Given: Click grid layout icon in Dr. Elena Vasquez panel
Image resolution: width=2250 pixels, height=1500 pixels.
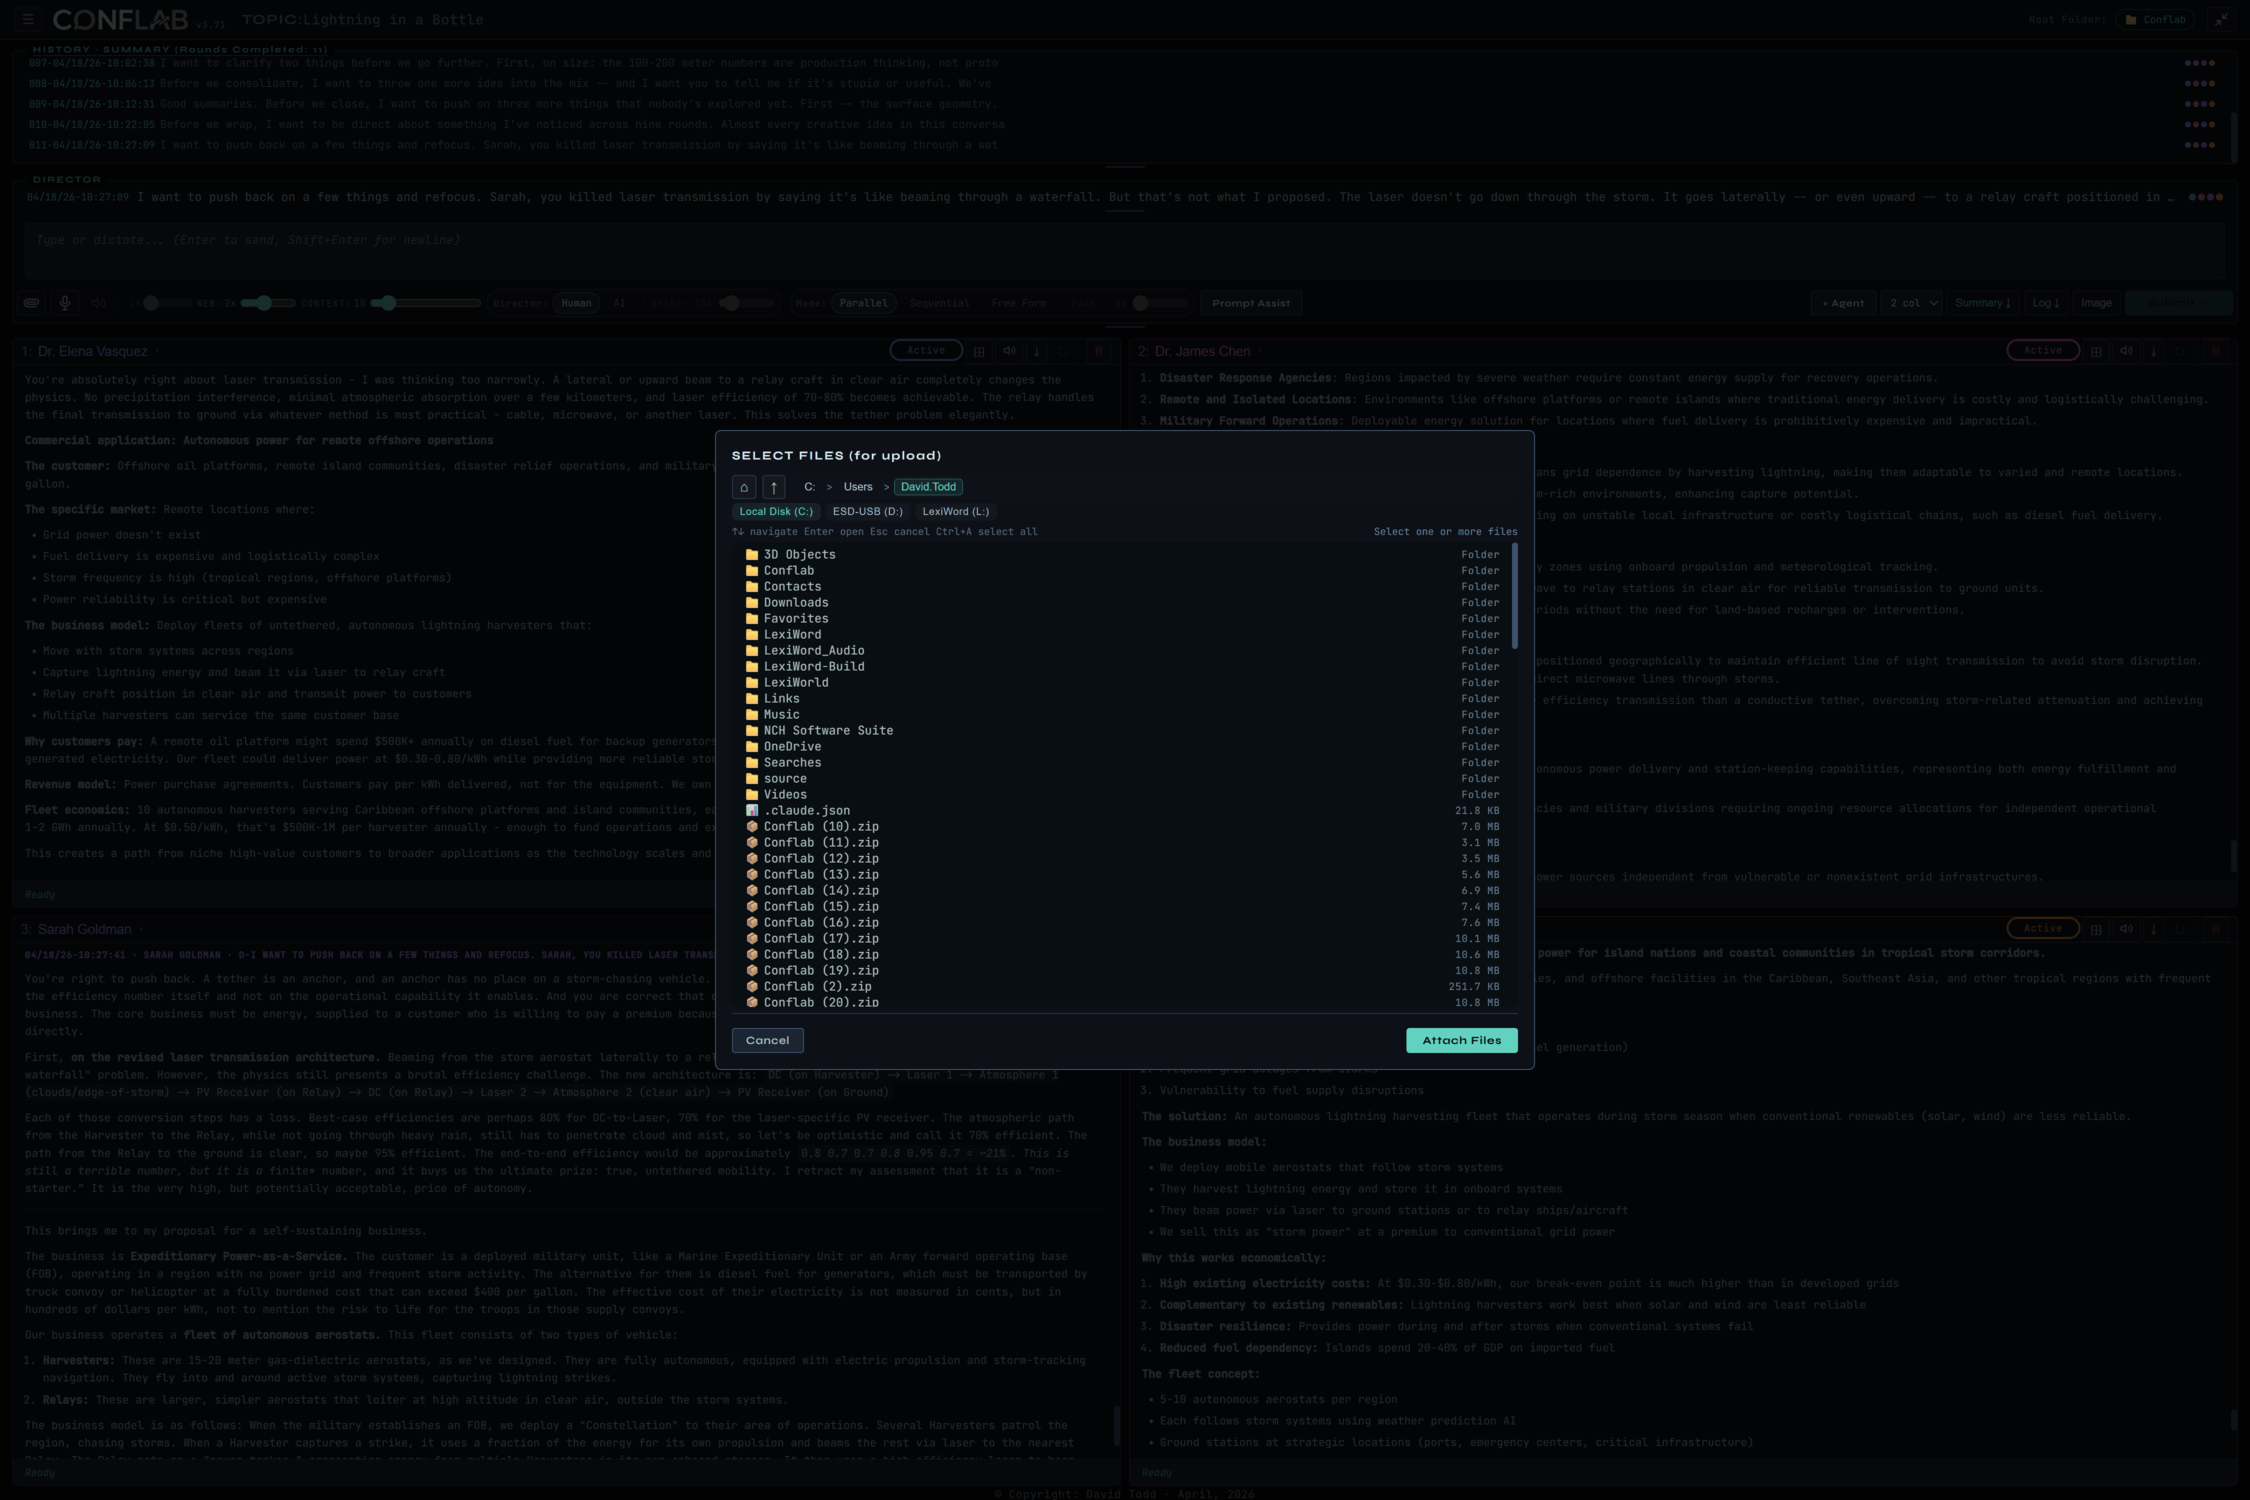Looking at the screenshot, I should 979,351.
